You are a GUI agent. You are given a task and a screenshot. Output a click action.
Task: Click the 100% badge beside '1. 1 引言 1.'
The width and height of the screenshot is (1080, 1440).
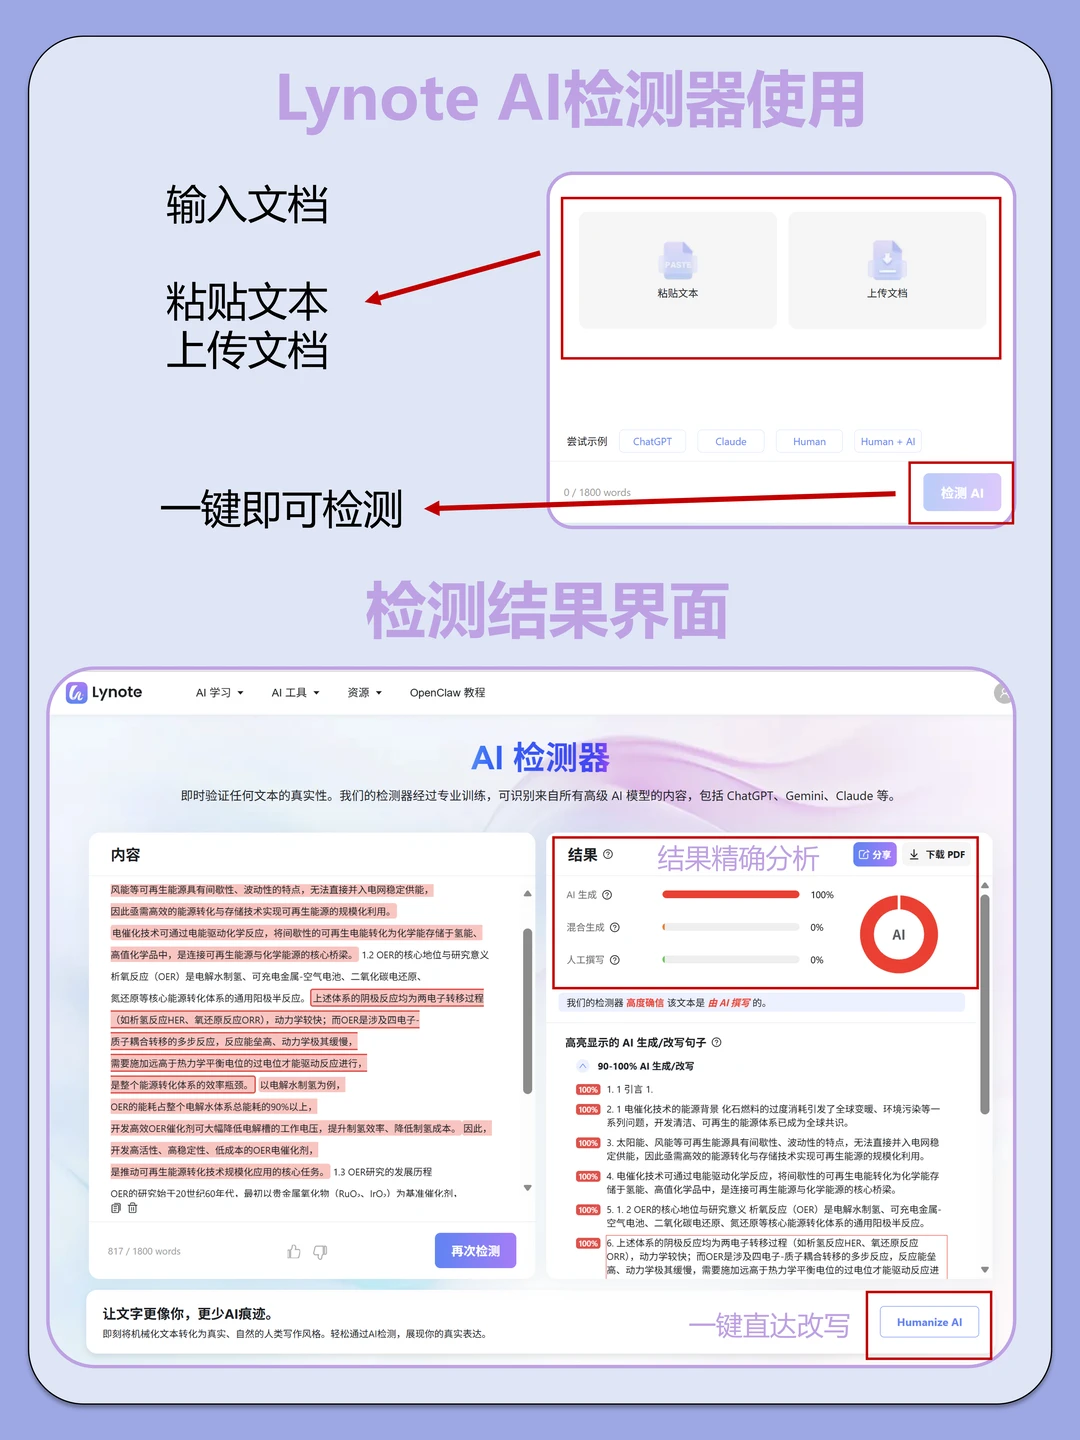click(588, 1090)
